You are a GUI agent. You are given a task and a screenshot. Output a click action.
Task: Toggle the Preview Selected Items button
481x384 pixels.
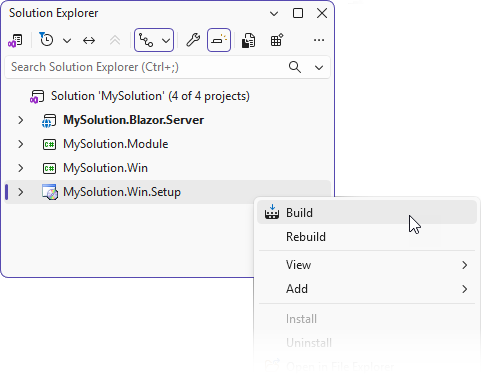tap(219, 40)
